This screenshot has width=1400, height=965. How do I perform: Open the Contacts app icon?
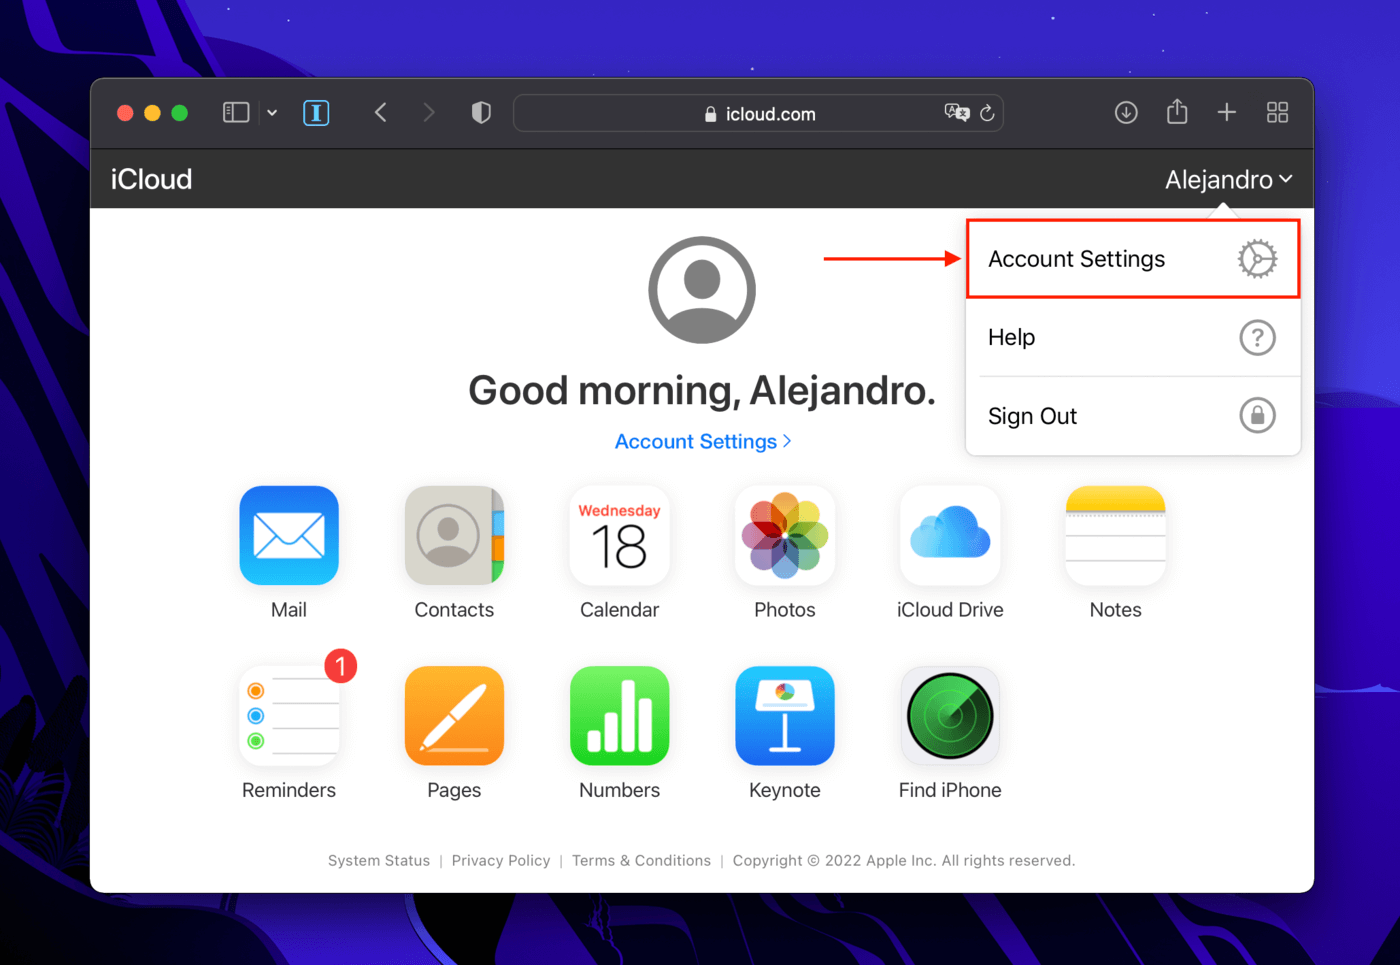454,535
